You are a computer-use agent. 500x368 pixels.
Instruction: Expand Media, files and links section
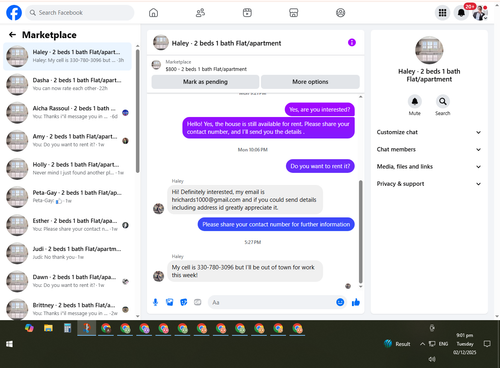pos(429,167)
